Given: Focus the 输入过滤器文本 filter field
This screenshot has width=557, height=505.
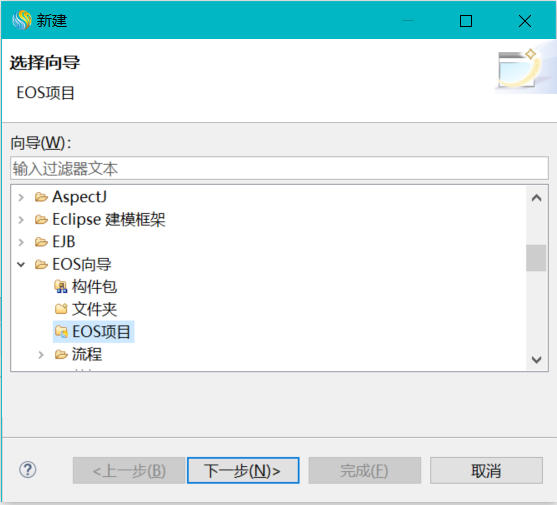Looking at the screenshot, I should tap(280, 168).
